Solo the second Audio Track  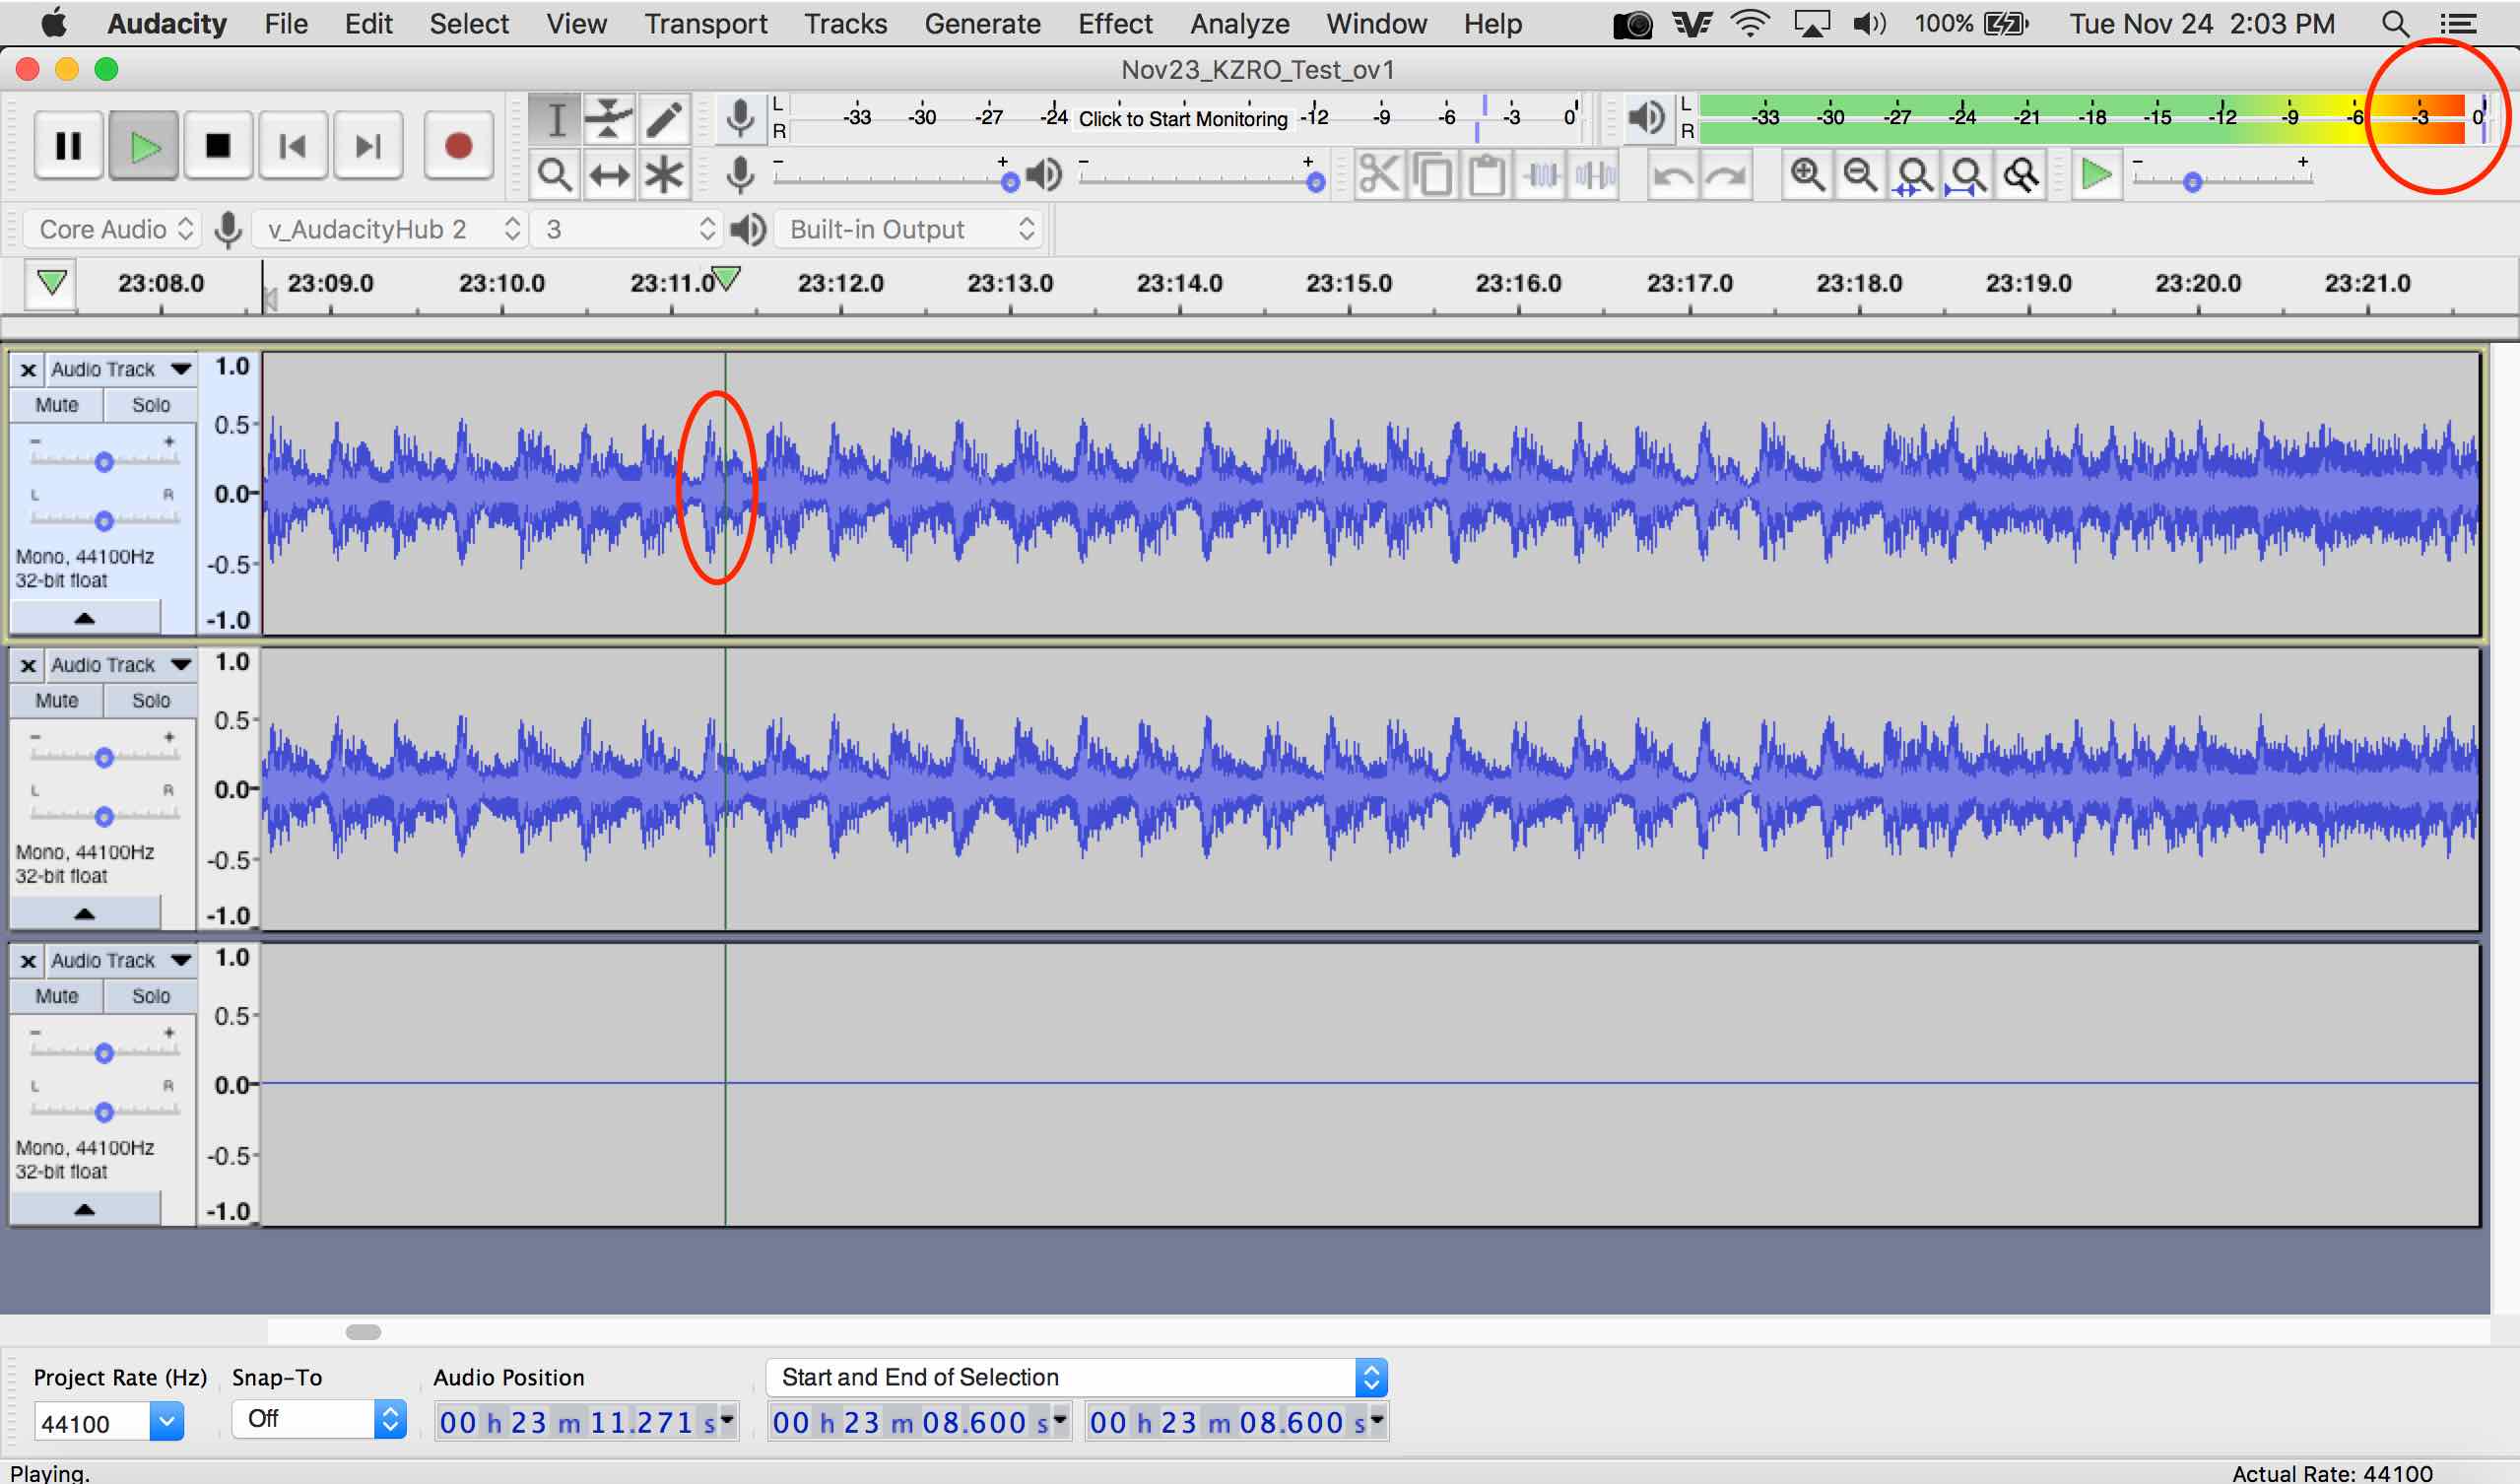(149, 700)
